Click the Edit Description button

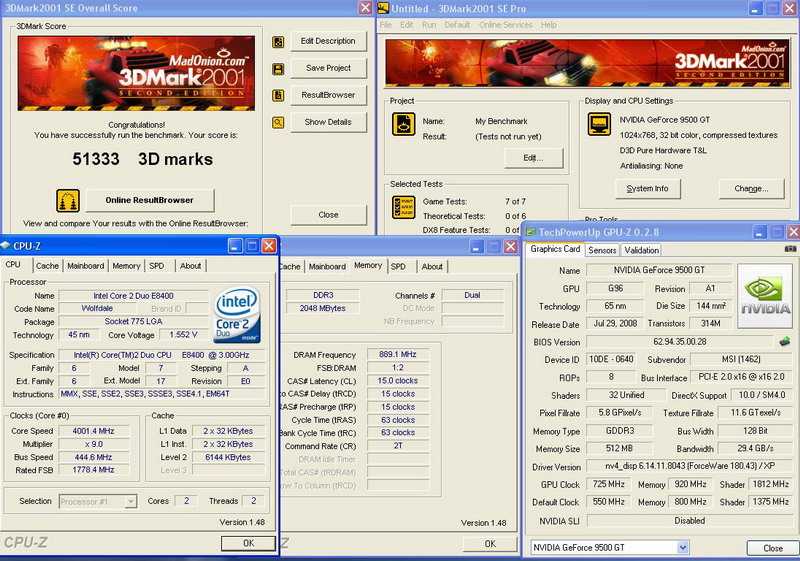328,41
